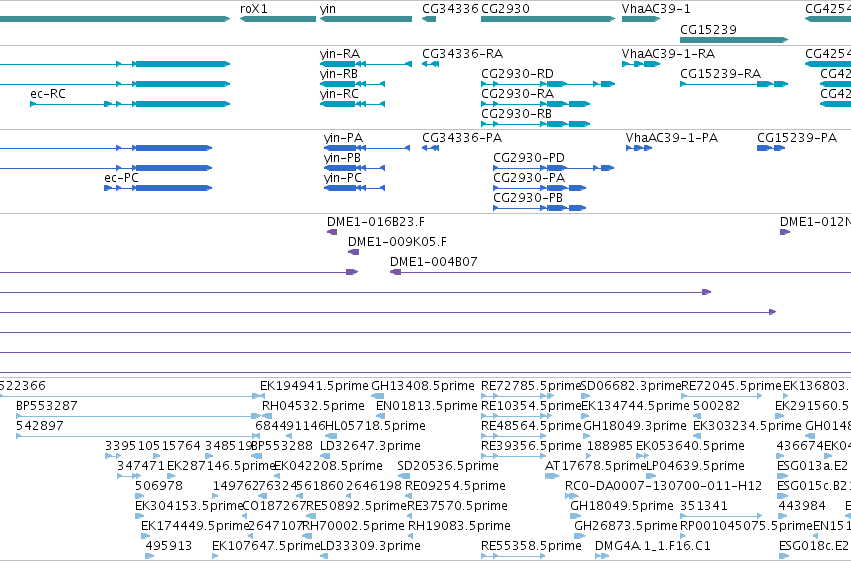Select the CG34336 gene glyph
Image resolution: width=851 pixels, height=561 pixels.
[x=429, y=19]
